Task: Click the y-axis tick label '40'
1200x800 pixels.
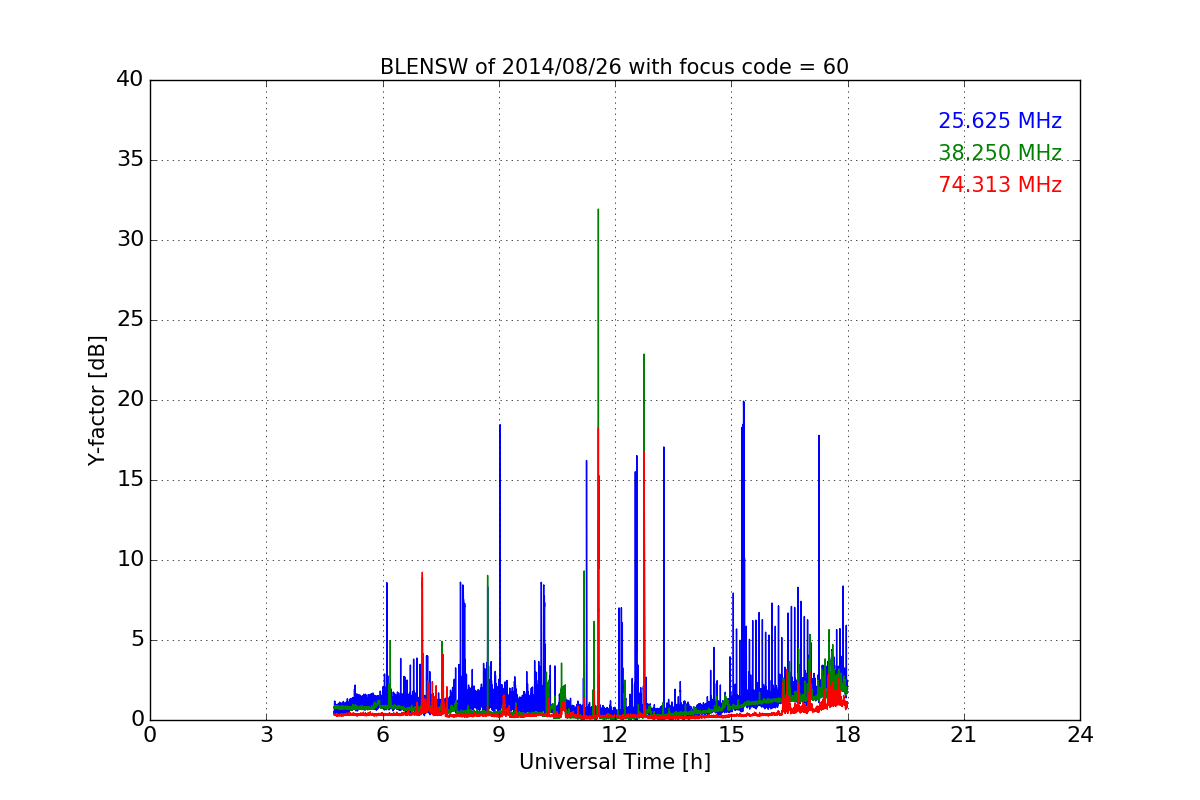Action: pyautogui.click(x=130, y=80)
